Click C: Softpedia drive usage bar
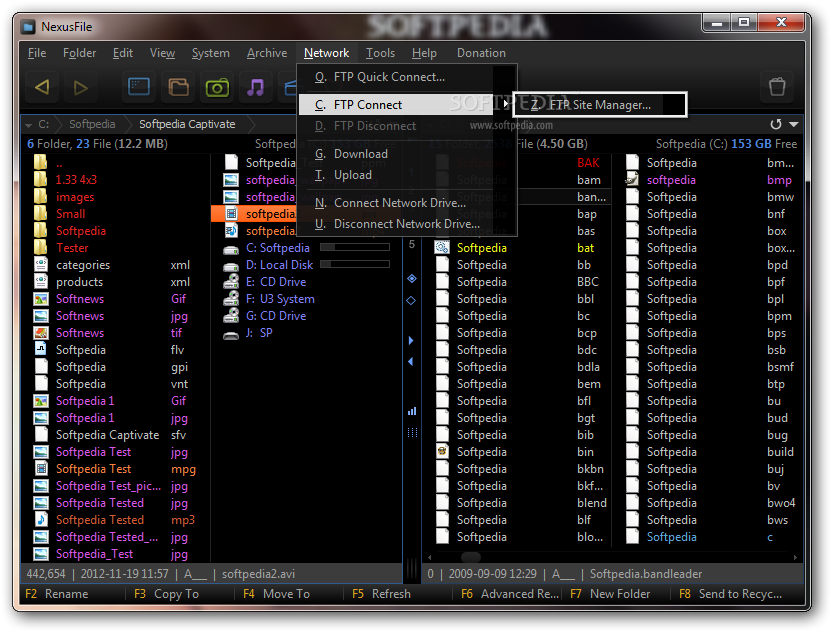 [x=355, y=247]
